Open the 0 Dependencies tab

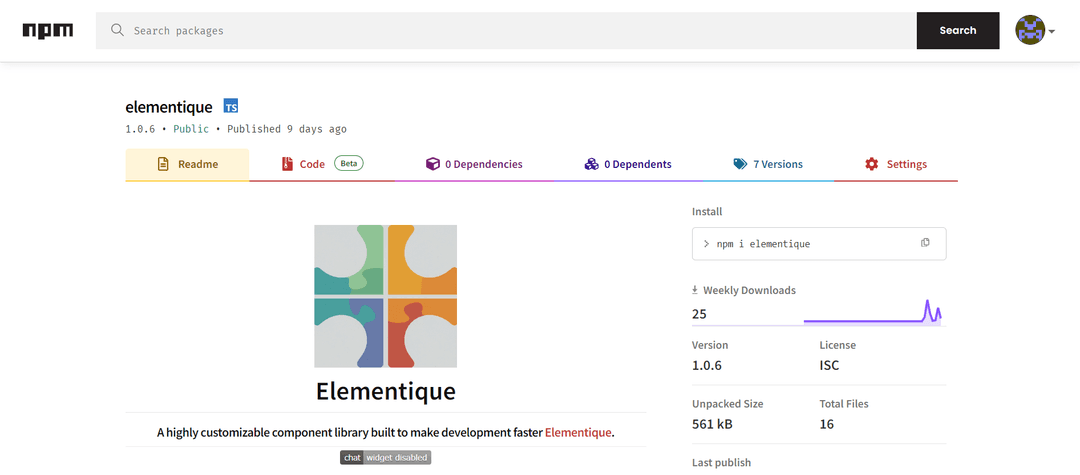[474, 165]
